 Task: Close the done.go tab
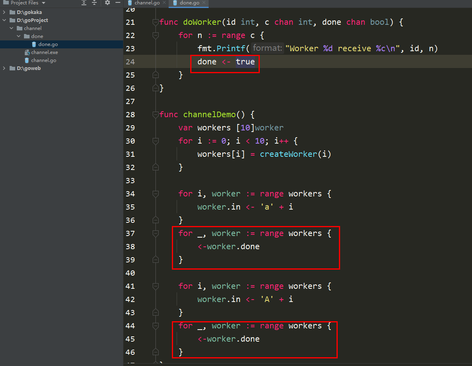(204, 3)
